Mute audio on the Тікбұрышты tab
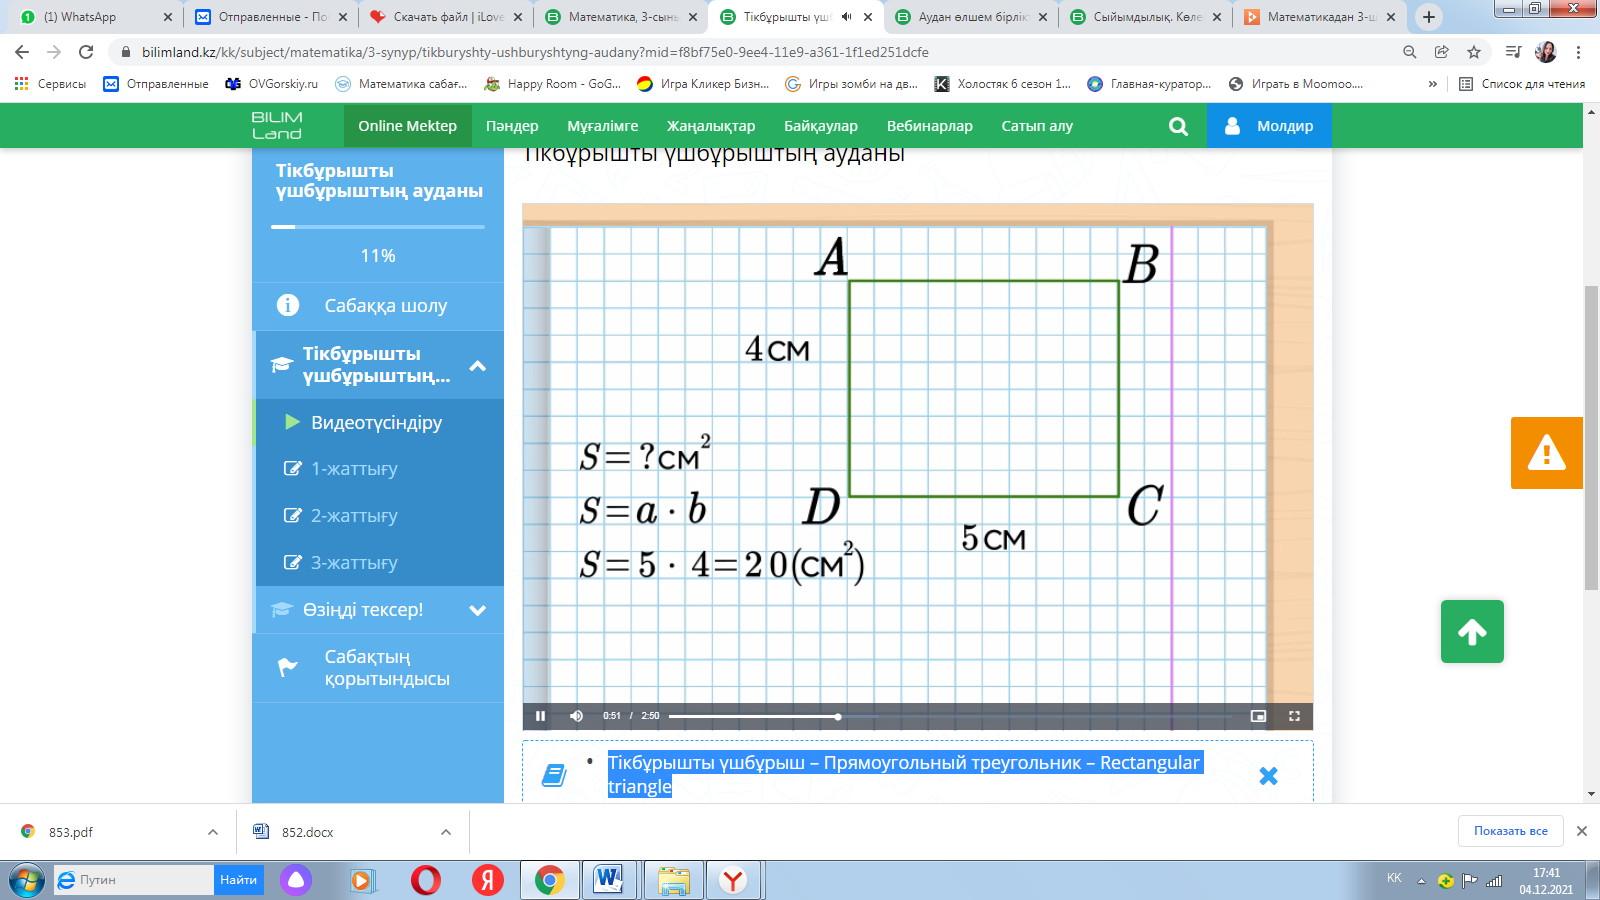1600x900 pixels. 847,17
